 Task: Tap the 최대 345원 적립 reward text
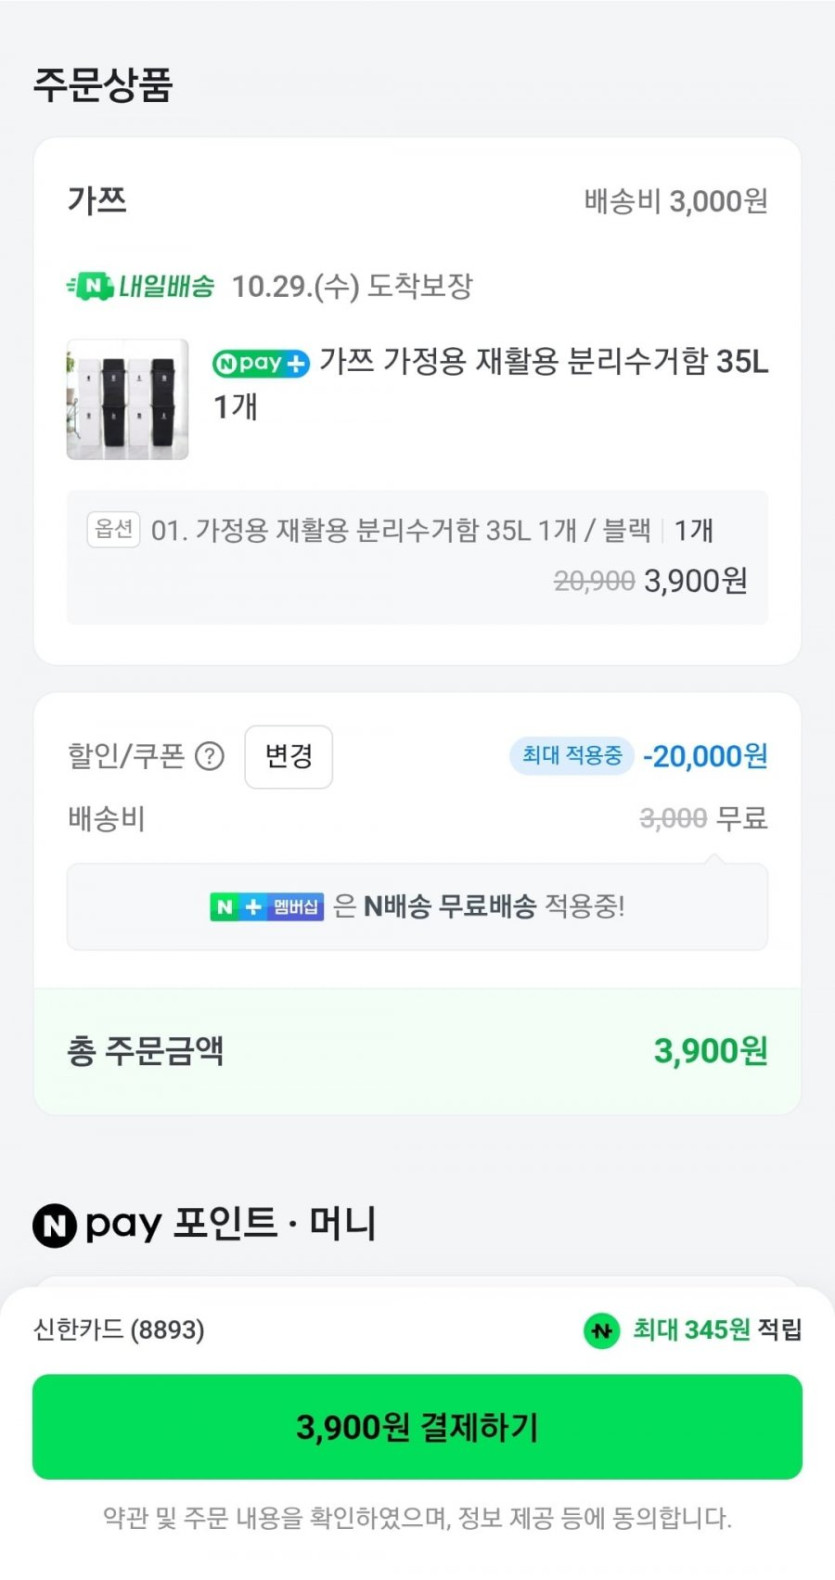point(716,1330)
